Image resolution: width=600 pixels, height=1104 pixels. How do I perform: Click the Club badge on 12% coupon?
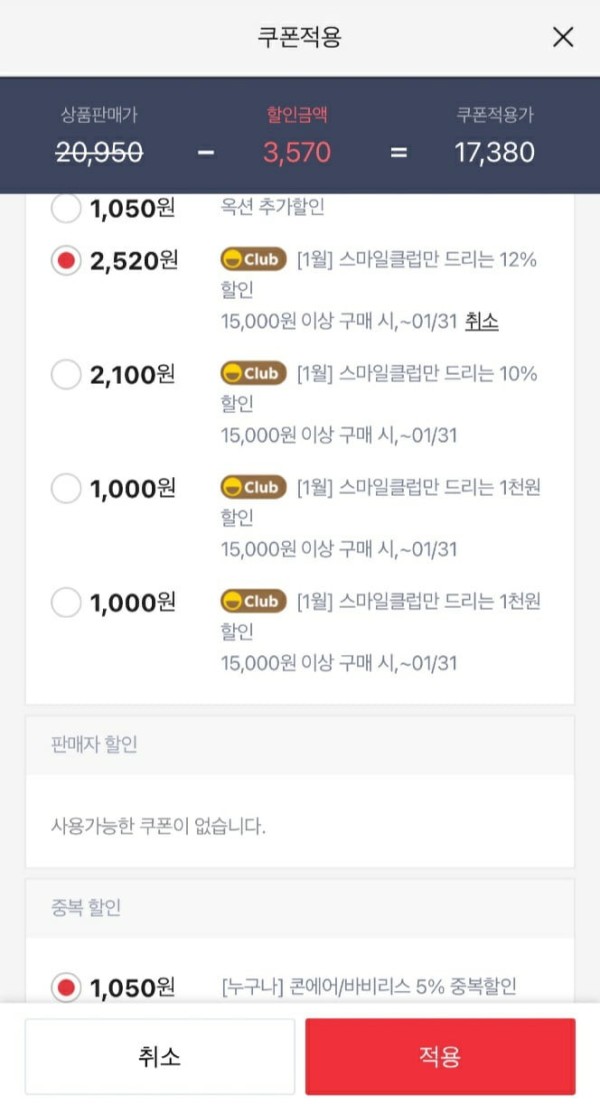(x=254, y=260)
